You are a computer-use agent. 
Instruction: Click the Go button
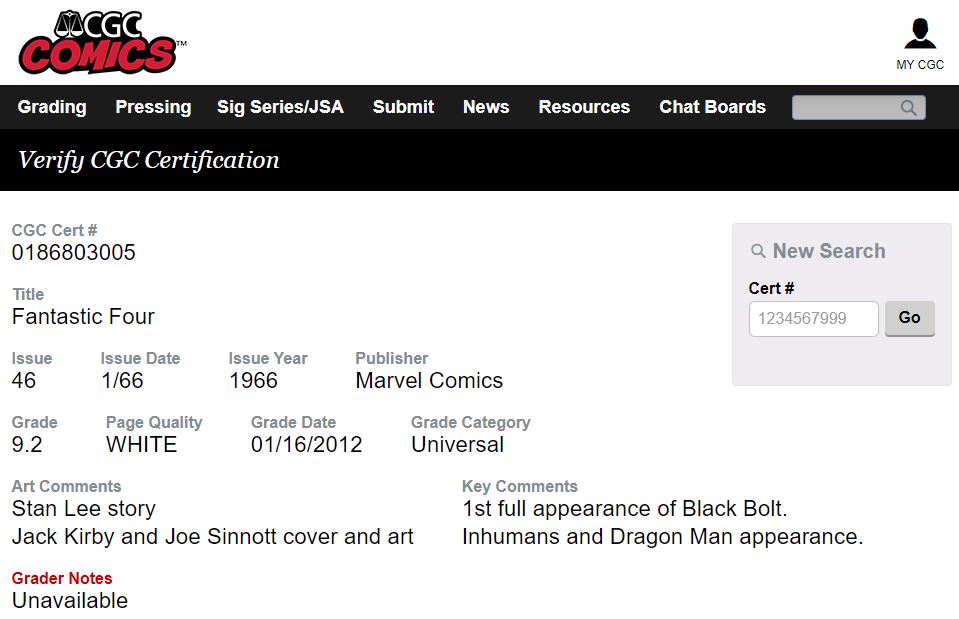(909, 318)
